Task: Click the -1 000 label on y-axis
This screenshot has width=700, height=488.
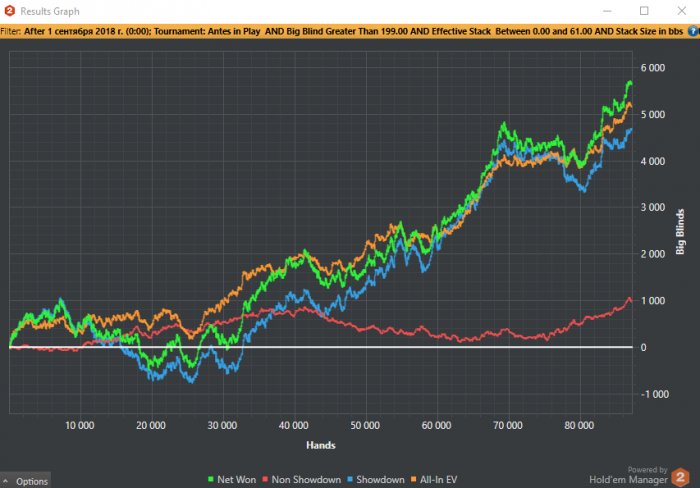Action: 650,394
